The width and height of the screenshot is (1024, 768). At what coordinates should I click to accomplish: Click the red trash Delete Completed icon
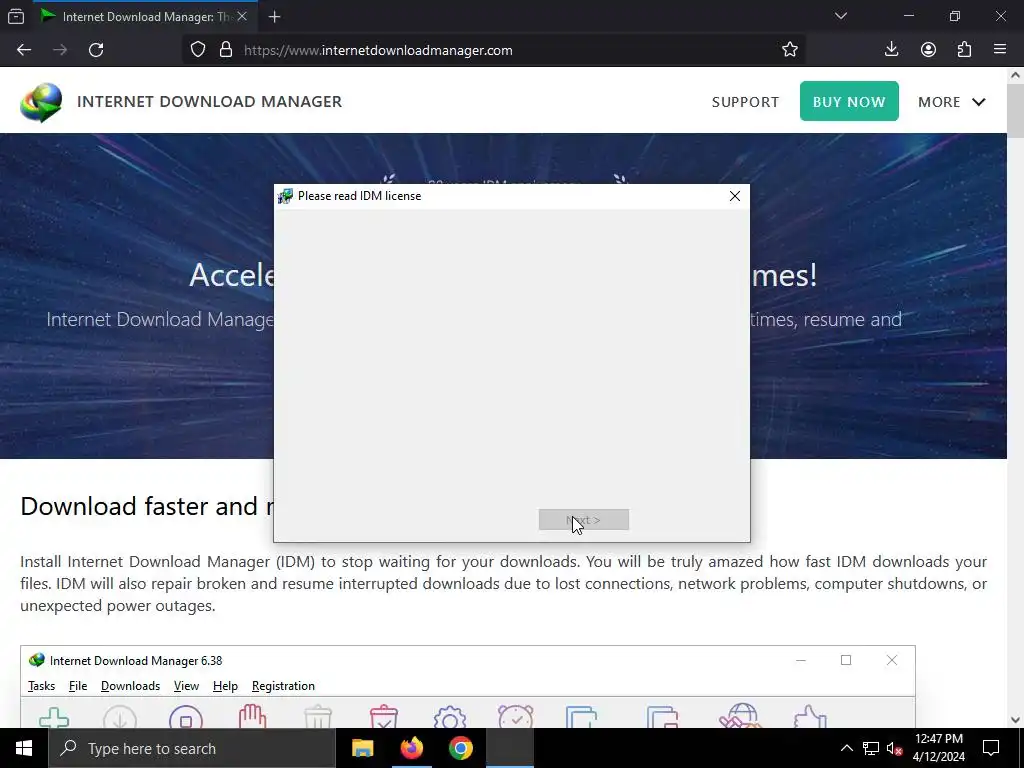click(384, 716)
